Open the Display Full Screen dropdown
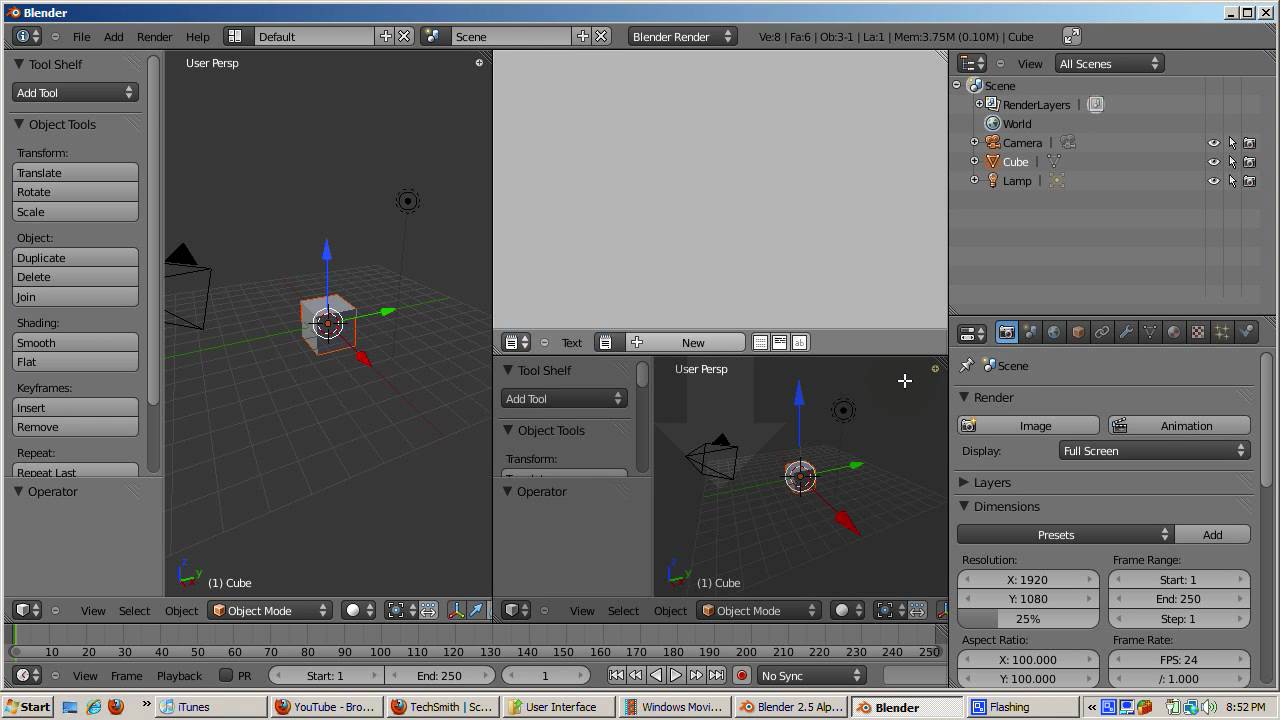 [x=1154, y=451]
